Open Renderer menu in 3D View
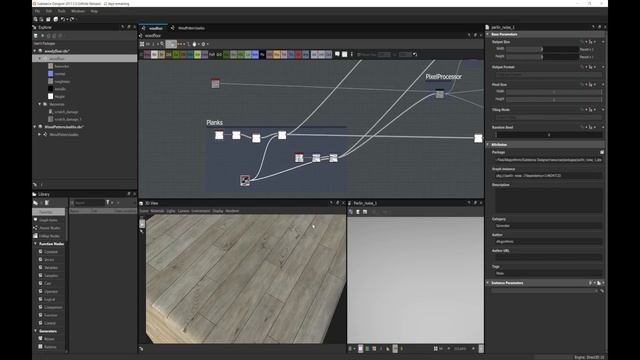640x360 pixels. point(232,211)
